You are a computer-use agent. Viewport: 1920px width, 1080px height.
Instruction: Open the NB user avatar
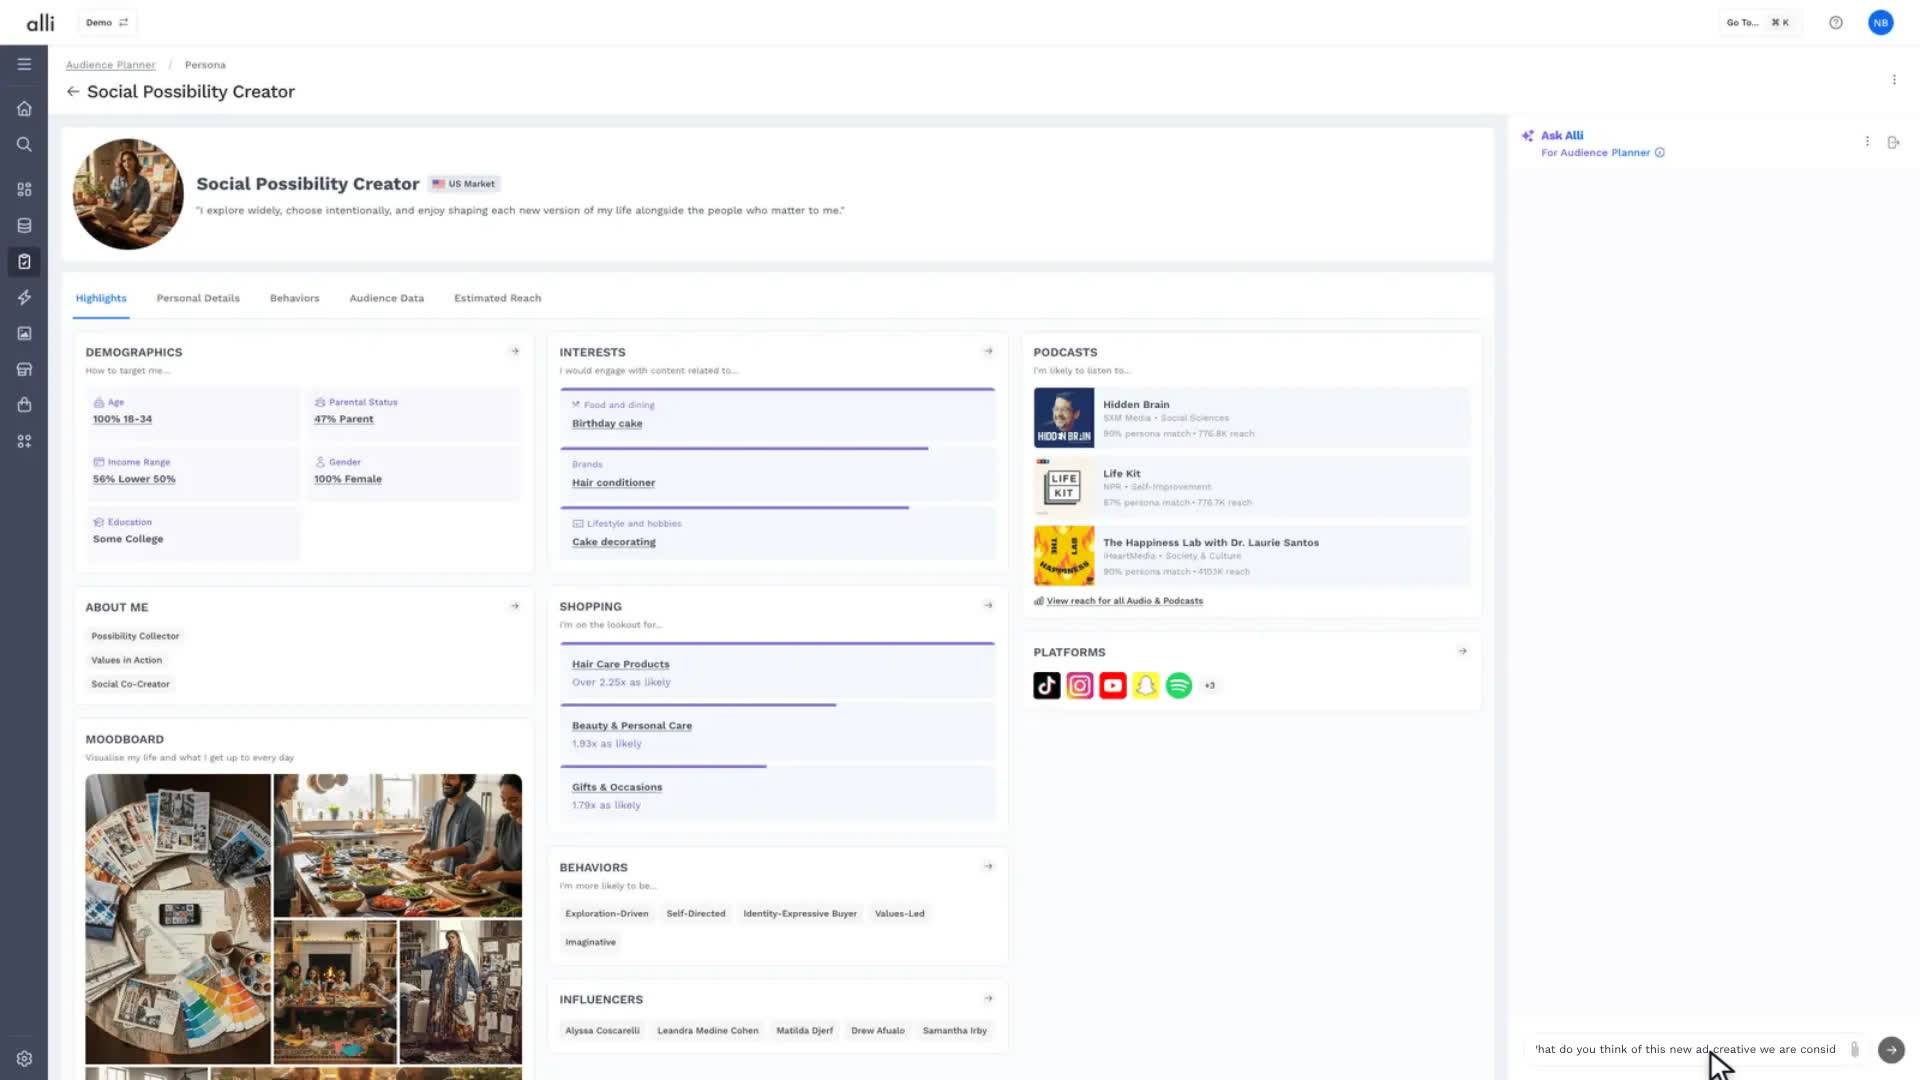1880,22
